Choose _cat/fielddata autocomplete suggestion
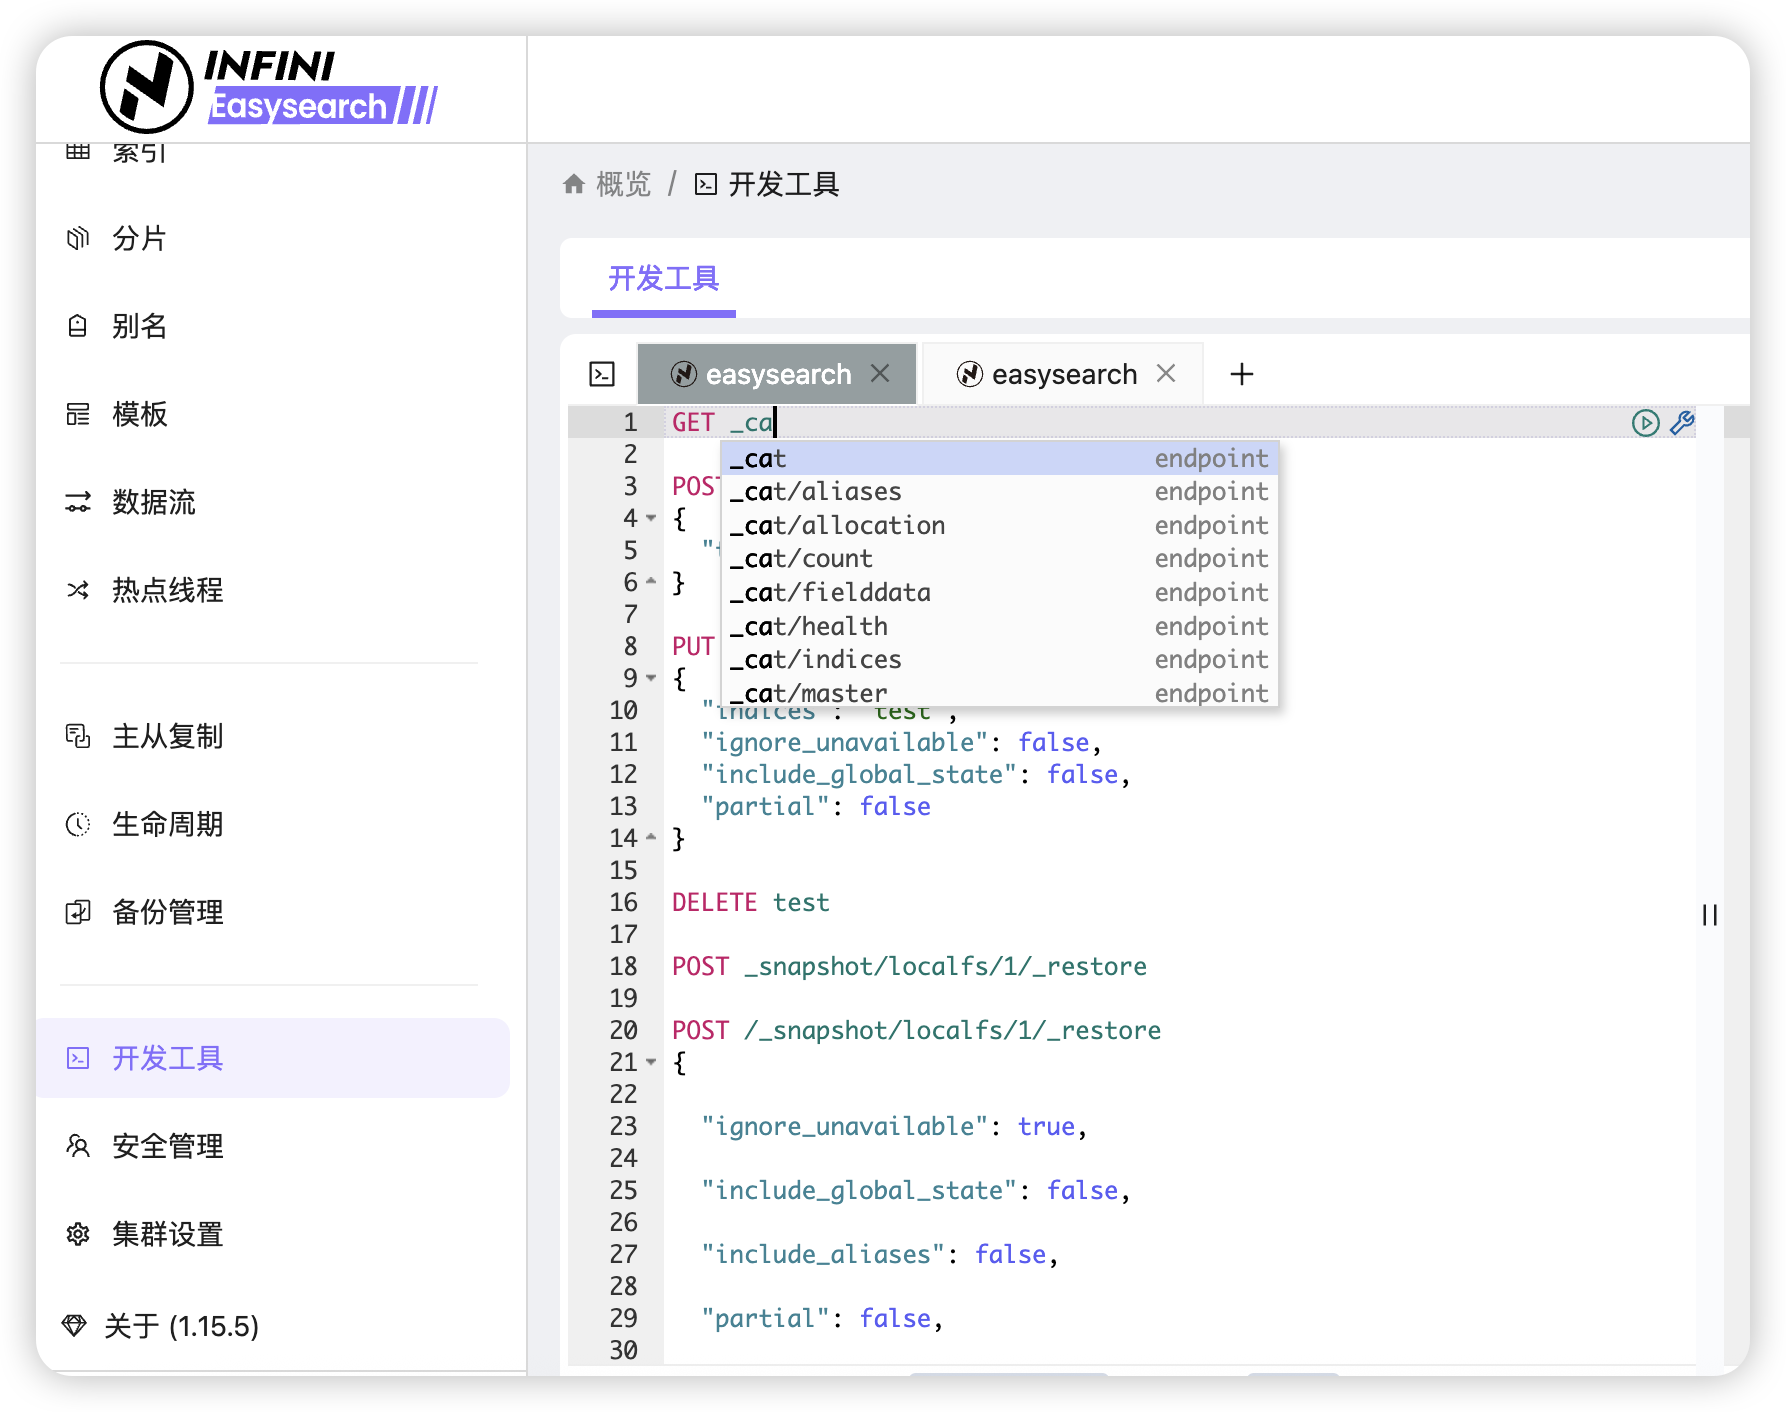1786x1412 pixels. coord(999,592)
